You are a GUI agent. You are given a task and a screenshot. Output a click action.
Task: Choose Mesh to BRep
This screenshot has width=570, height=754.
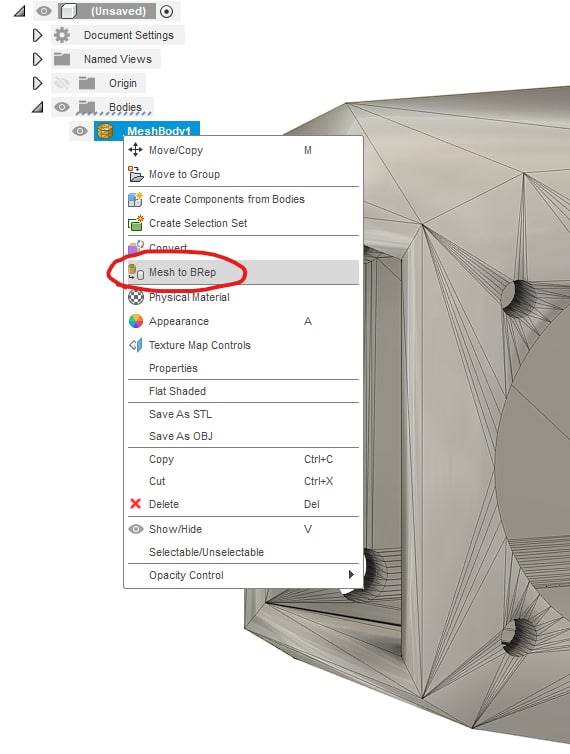[x=243, y=272]
